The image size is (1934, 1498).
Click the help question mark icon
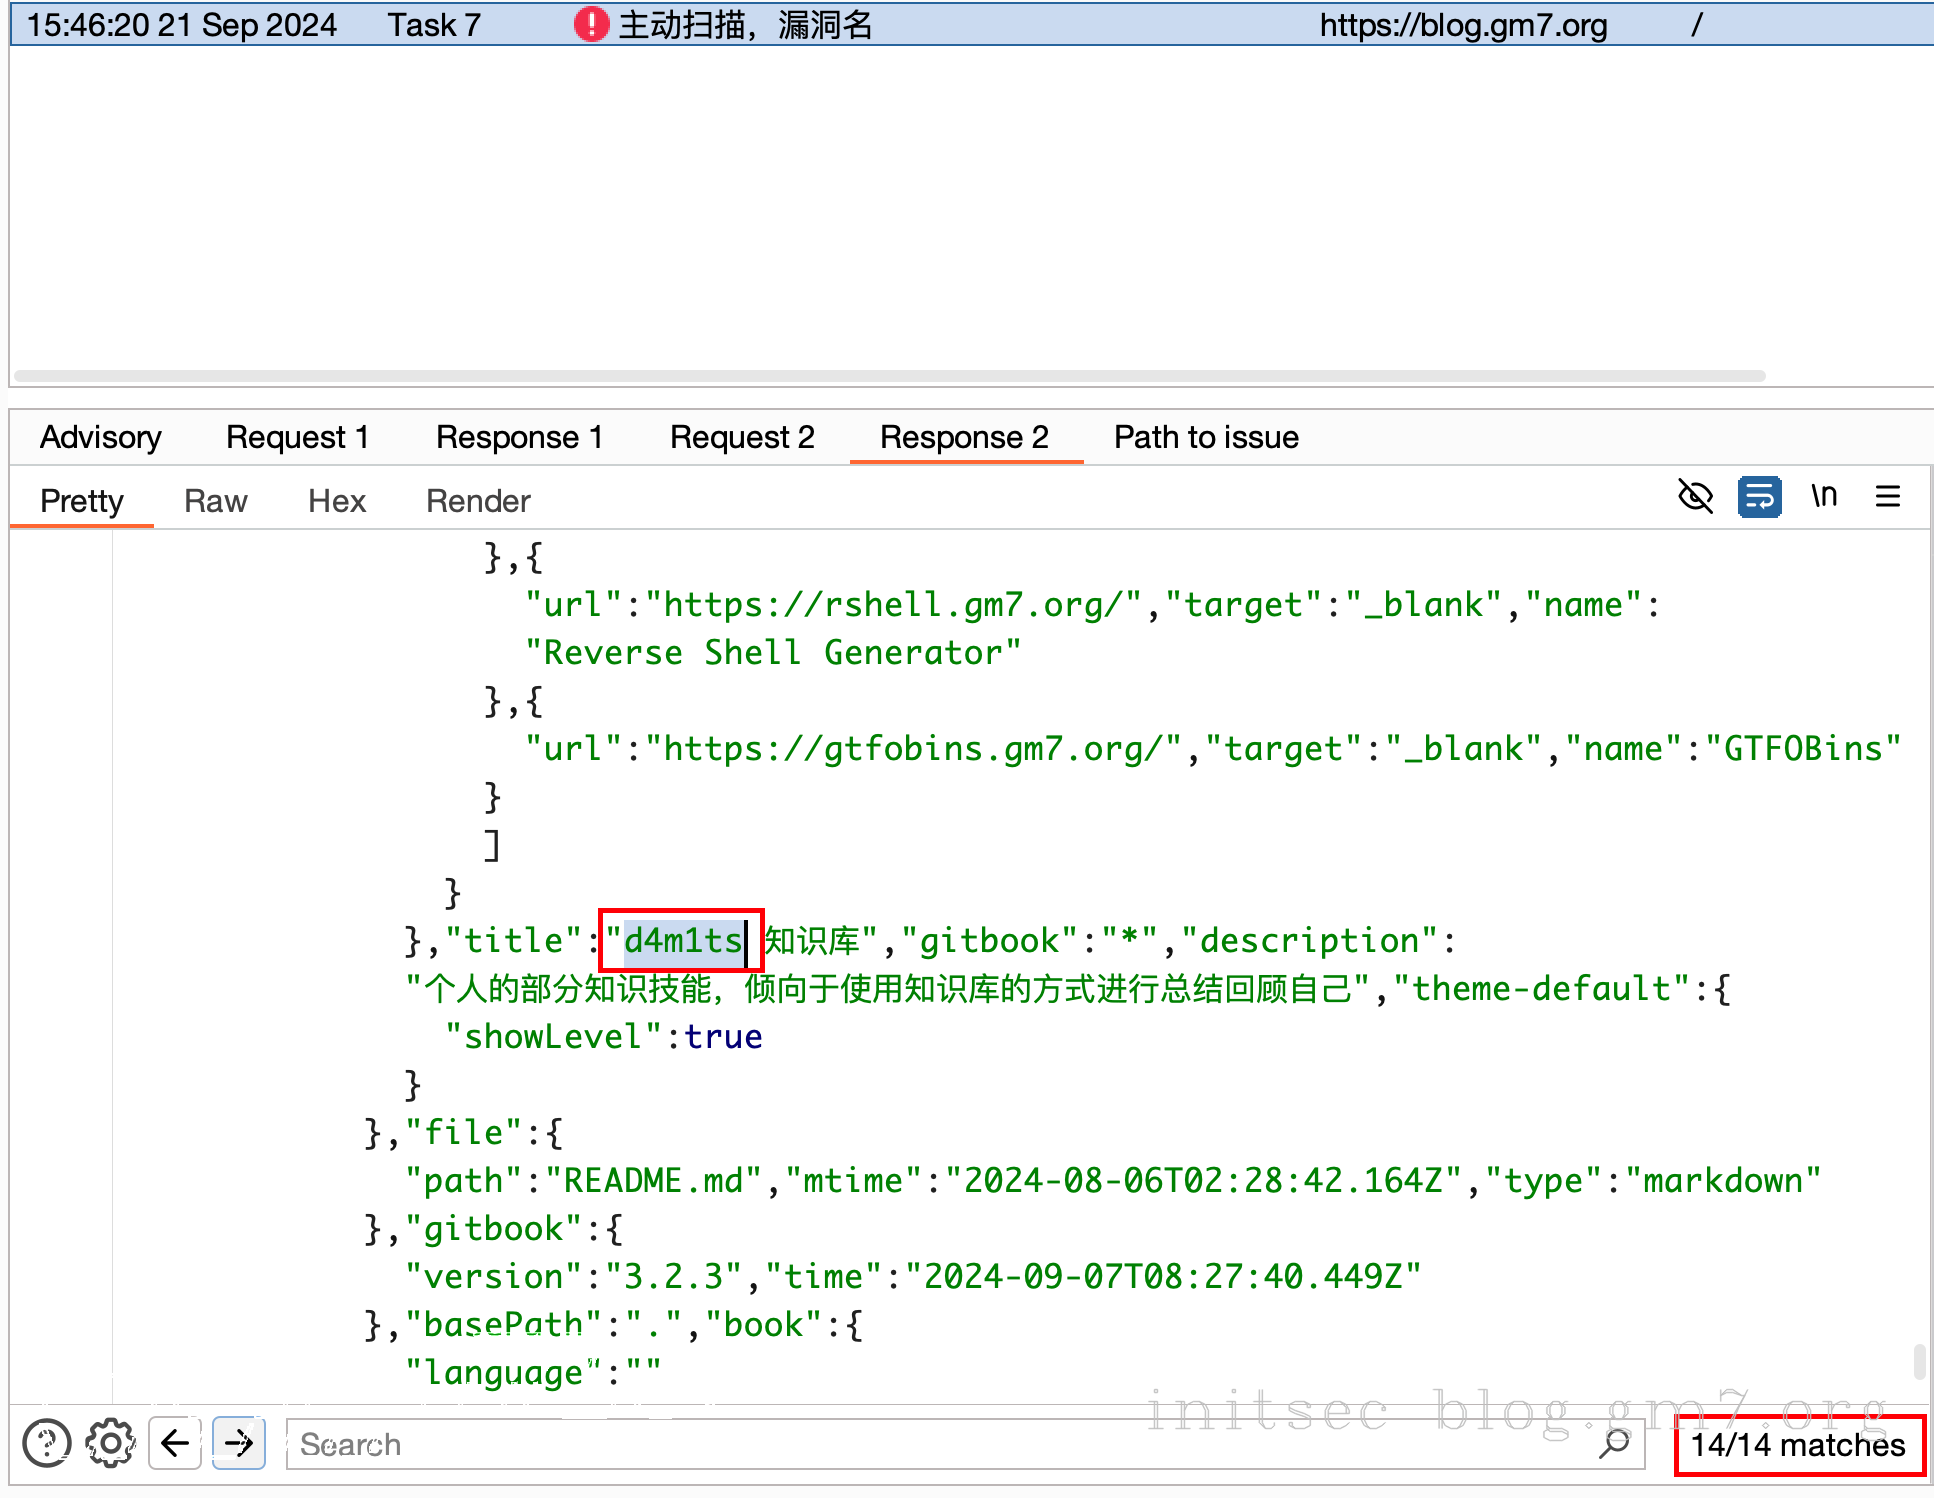click(x=47, y=1443)
